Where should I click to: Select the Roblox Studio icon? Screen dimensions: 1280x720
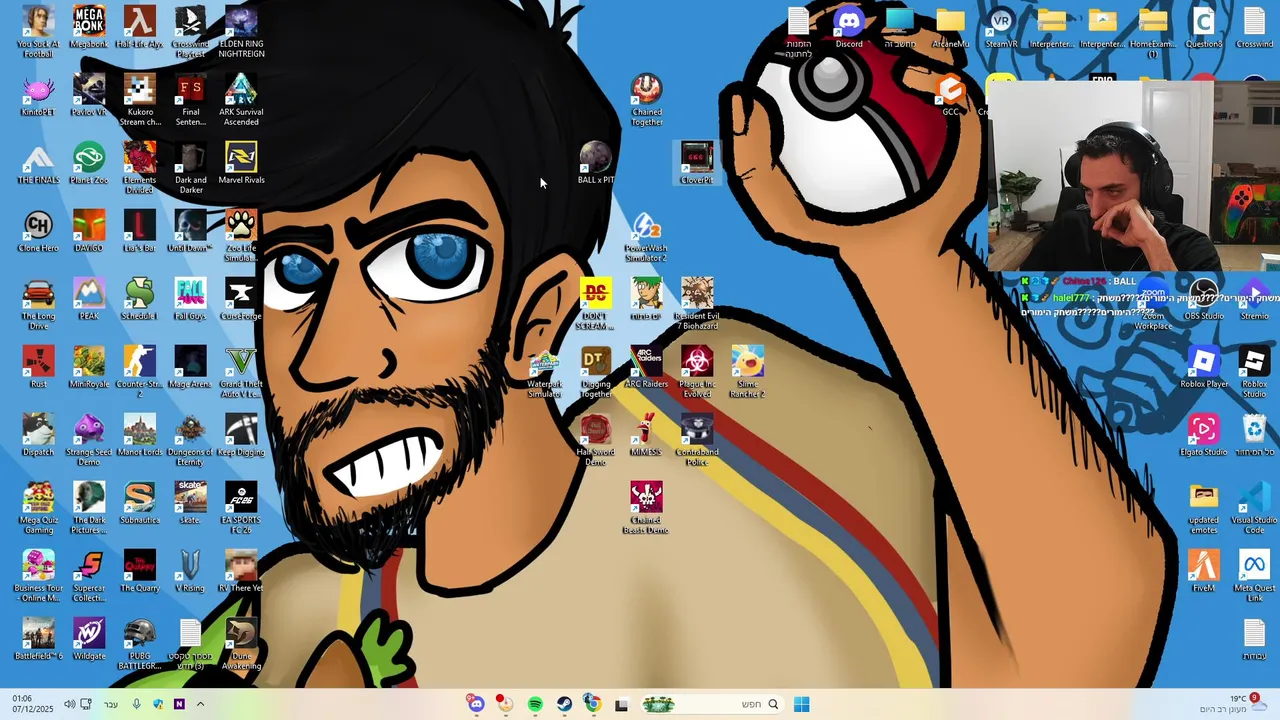1254,372
